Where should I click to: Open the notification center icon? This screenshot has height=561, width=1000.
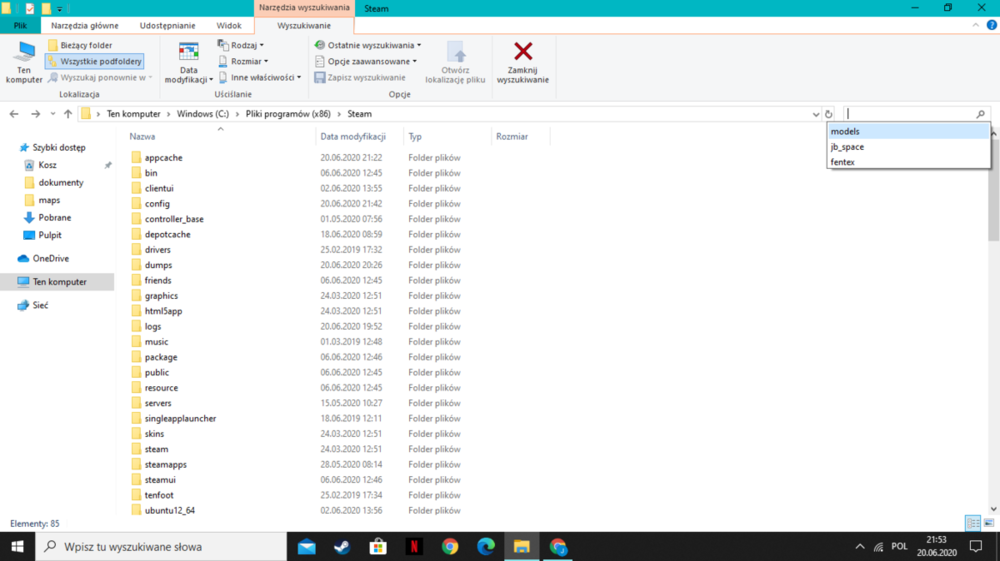point(976,547)
